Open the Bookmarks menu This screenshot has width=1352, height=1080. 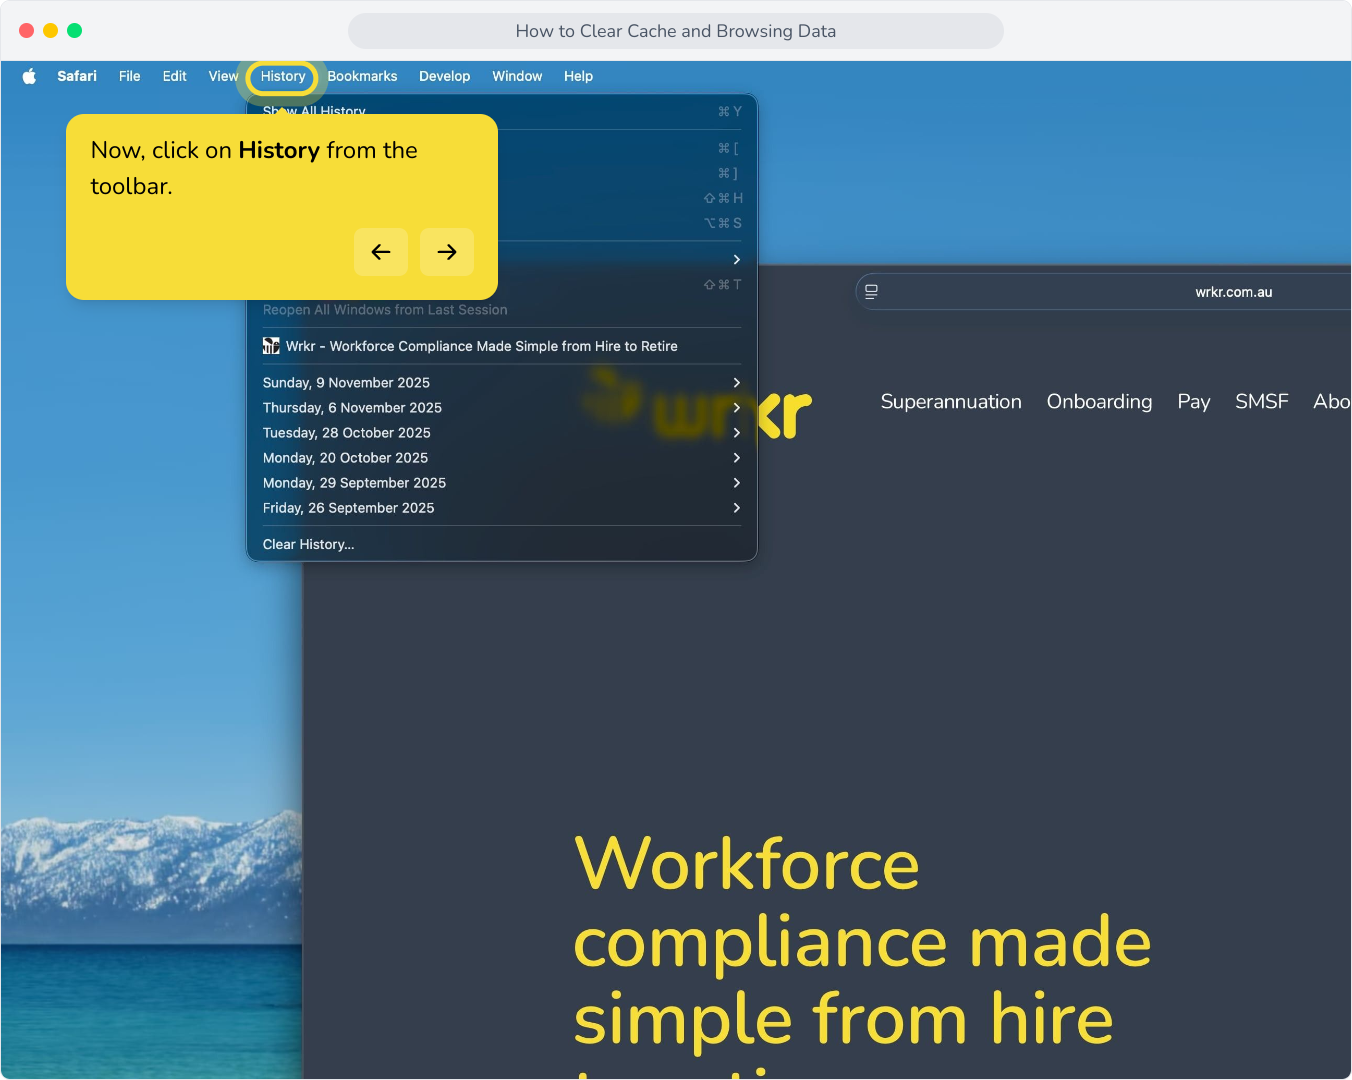point(362,76)
